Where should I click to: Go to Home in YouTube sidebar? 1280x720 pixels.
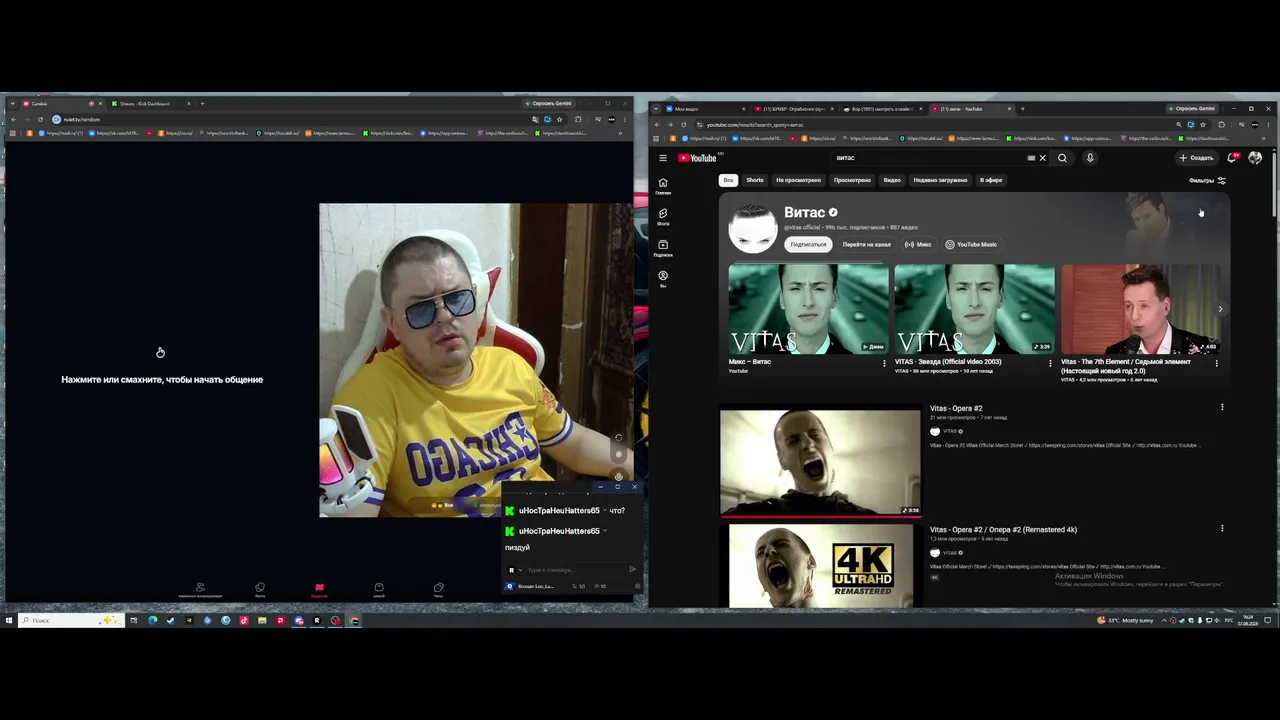point(662,185)
